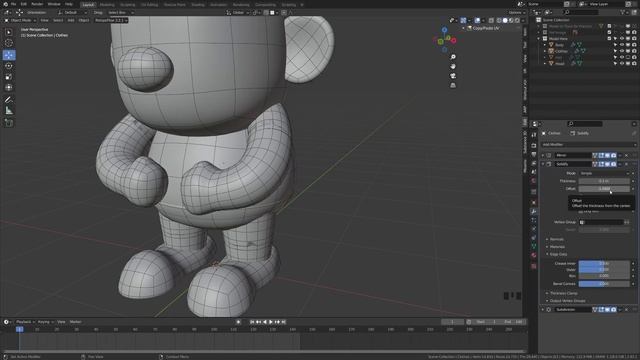Image resolution: width=640 pixels, height=360 pixels.
Task: Select the Measure tool
Action: coord(9,111)
